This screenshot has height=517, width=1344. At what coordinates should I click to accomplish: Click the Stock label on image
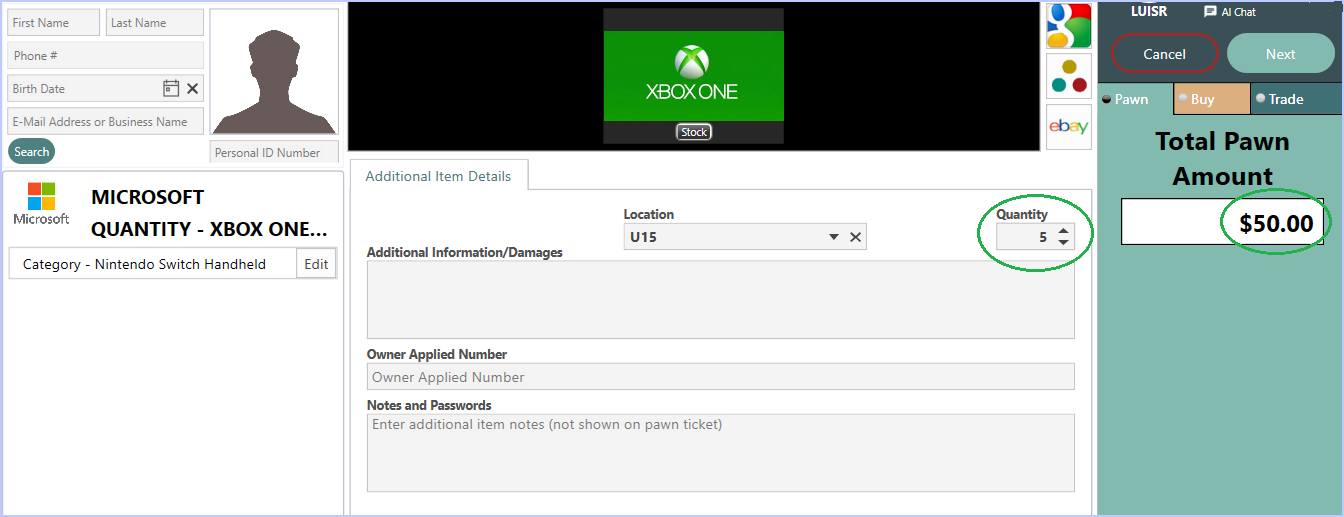(694, 132)
